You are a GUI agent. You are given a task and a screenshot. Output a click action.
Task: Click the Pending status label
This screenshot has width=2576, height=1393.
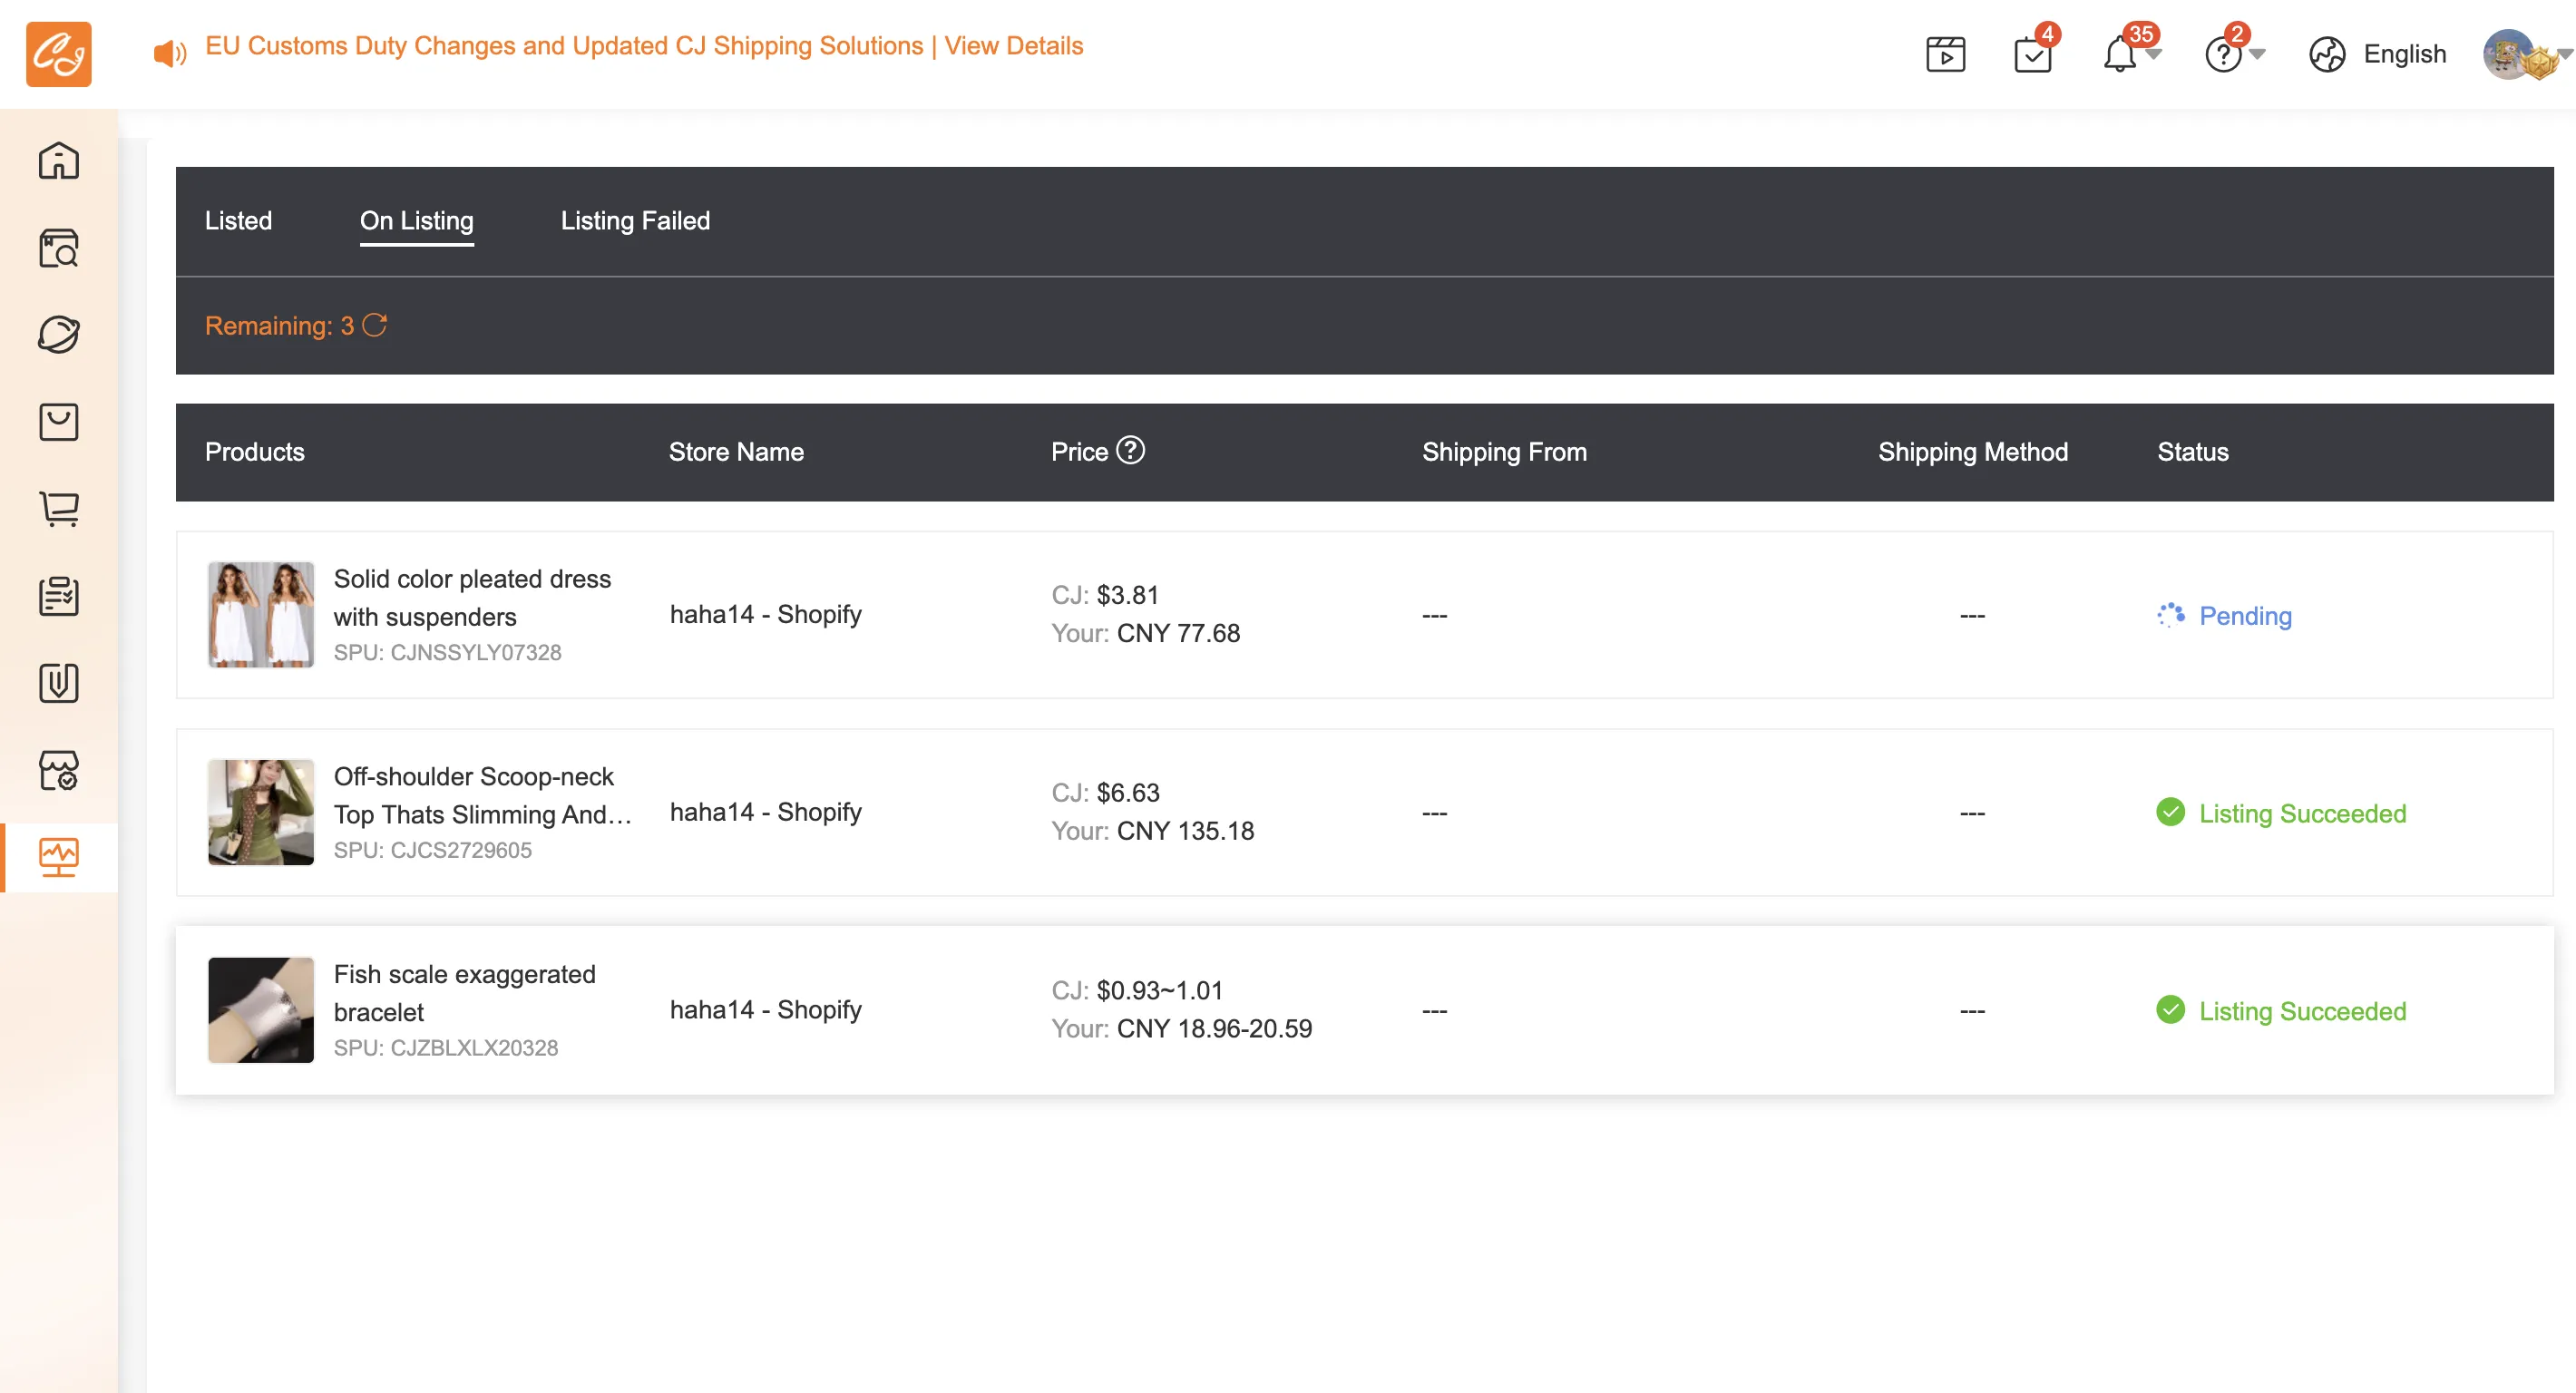click(2245, 616)
